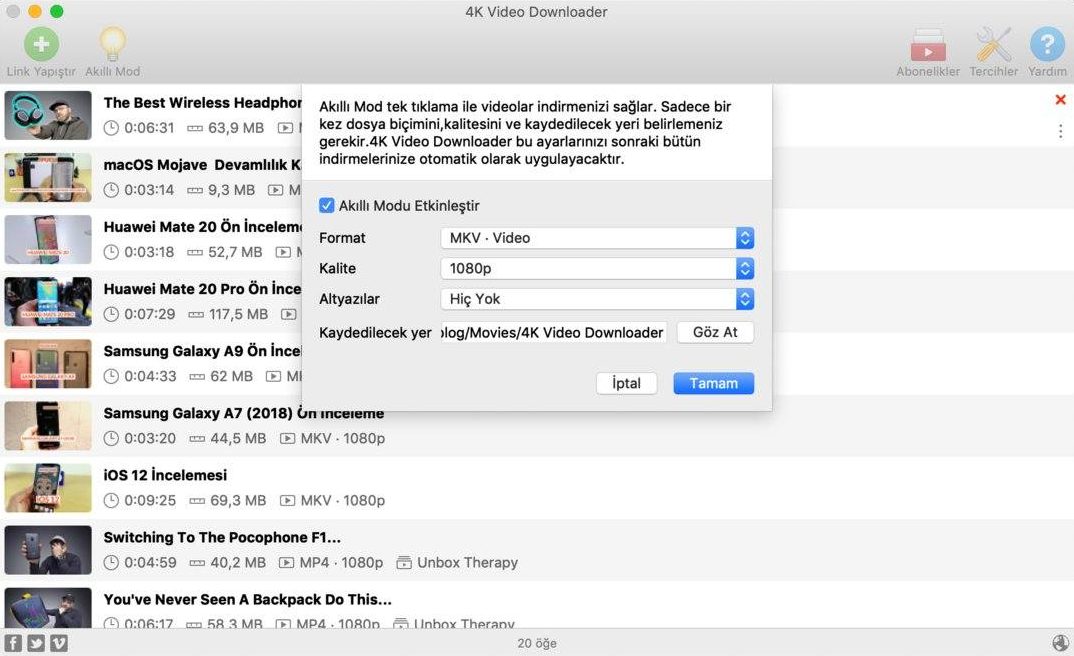Open Tercihler preferences tools icon

pos(993,45)
